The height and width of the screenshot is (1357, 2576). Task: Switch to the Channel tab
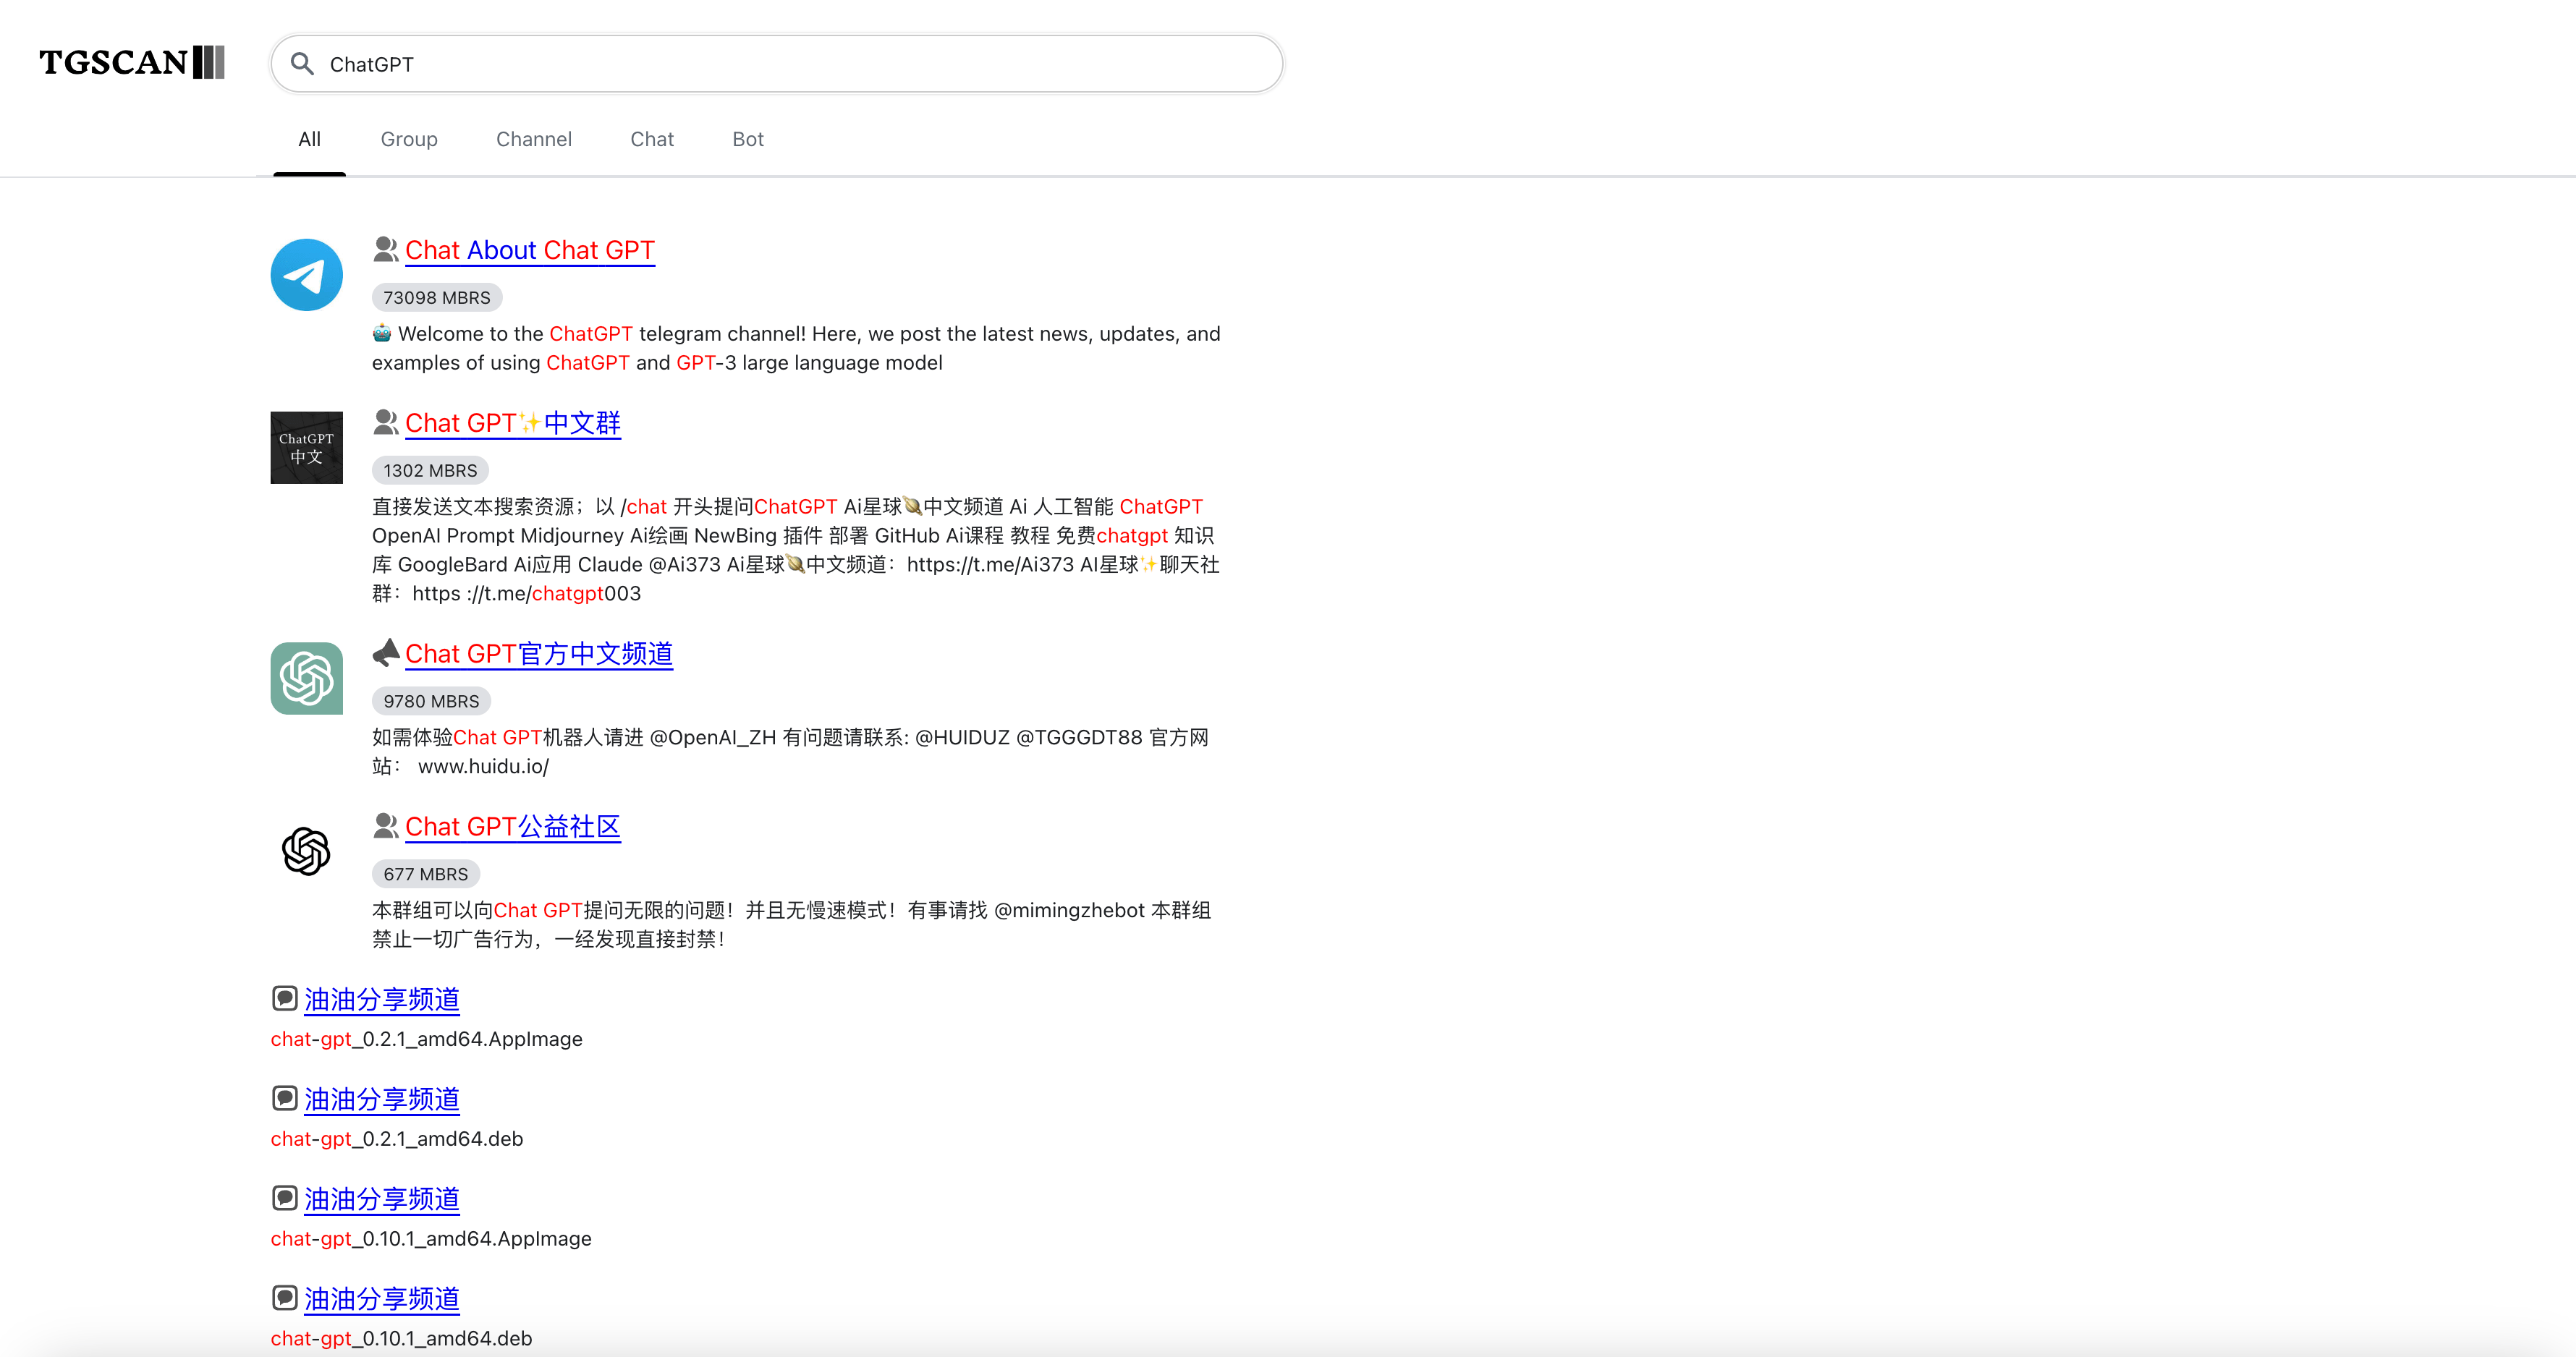click(x=534, y=139)
